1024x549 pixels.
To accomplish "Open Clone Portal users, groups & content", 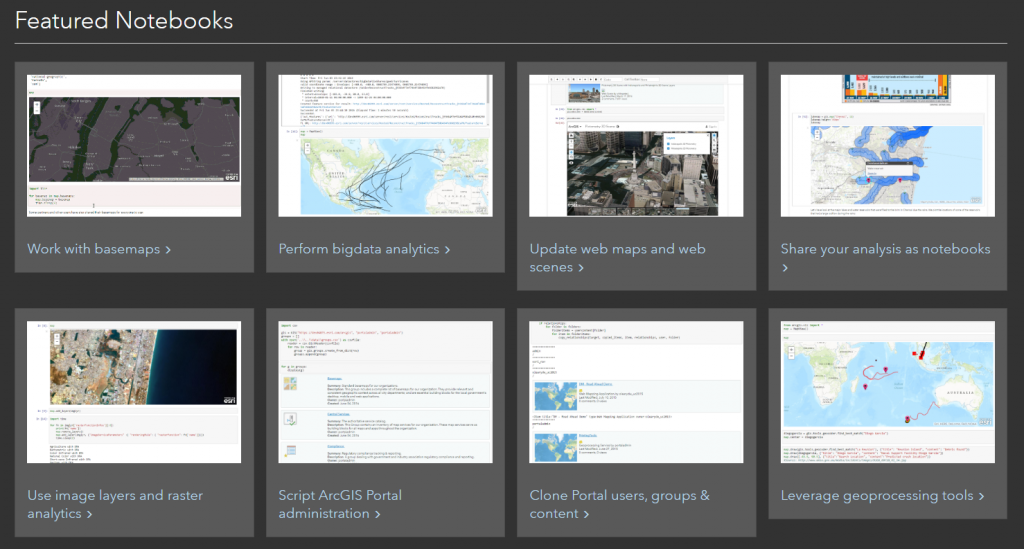I will (x=619, y=504).
